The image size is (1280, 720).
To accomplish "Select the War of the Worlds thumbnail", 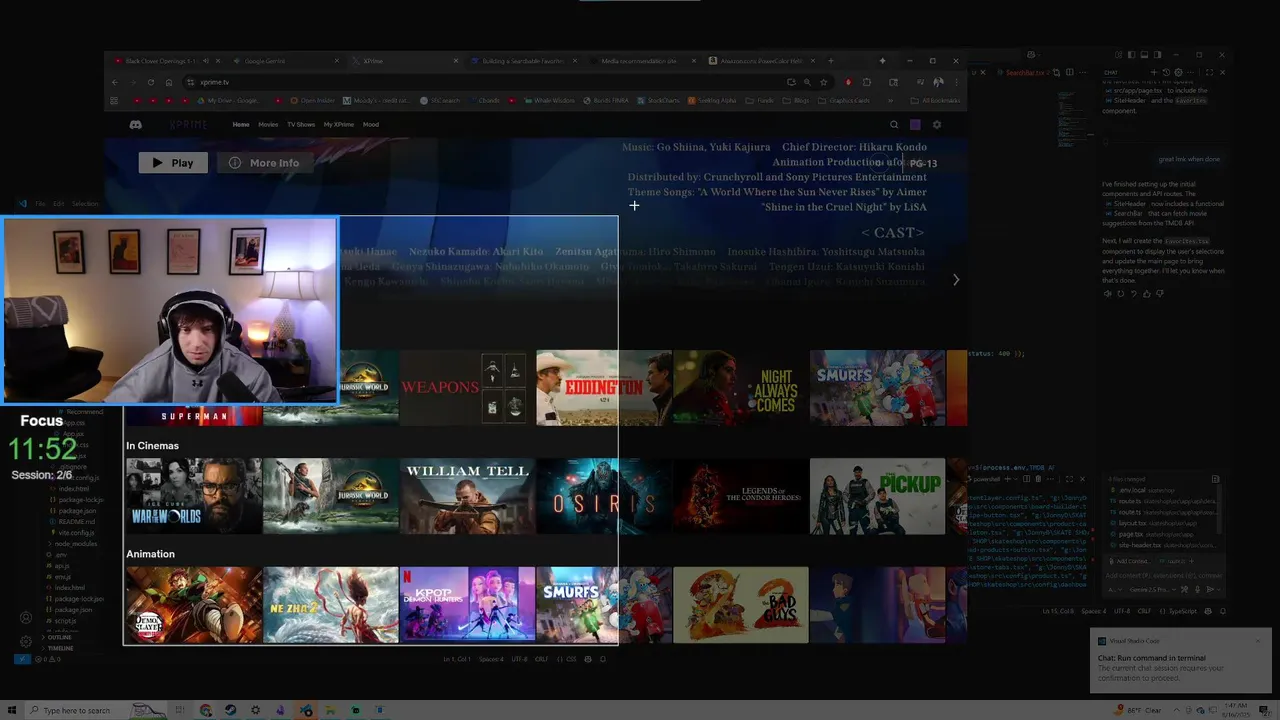I will [x=193, y=496].
